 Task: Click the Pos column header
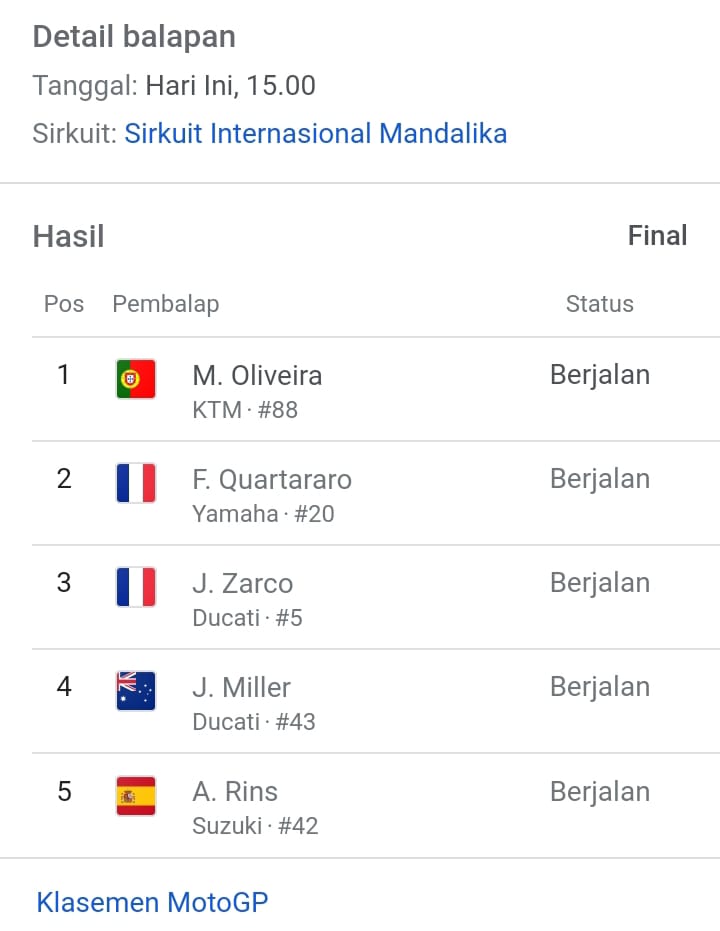coord(64,304)
